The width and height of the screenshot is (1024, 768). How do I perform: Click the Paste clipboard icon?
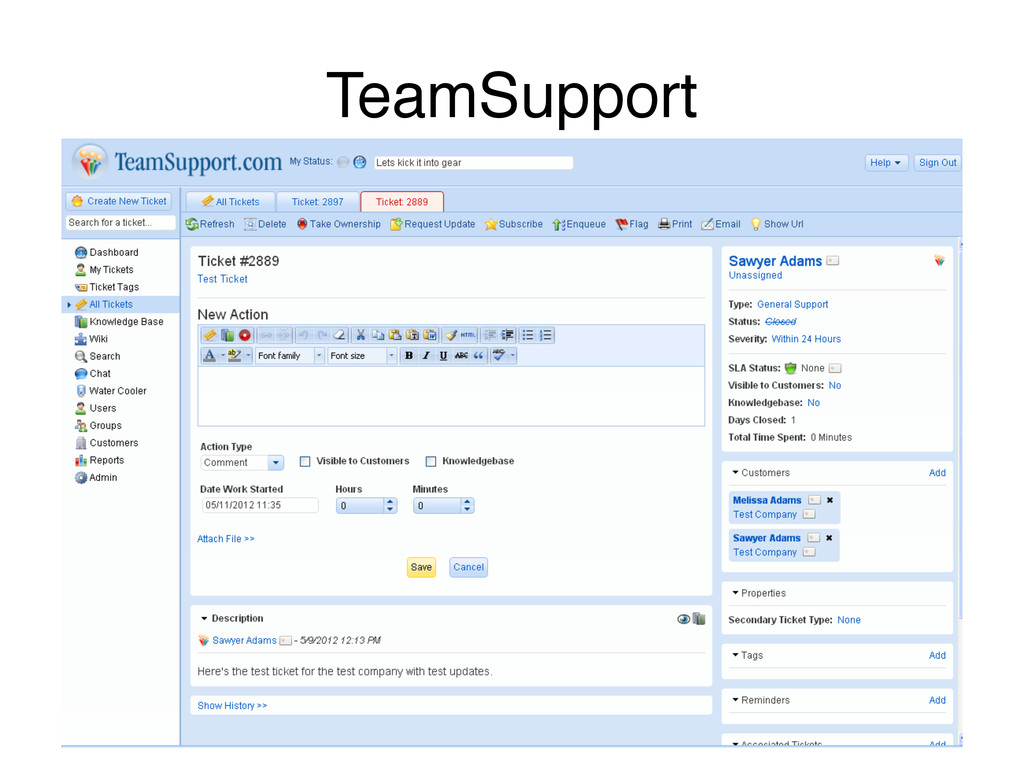click(395, 335)
